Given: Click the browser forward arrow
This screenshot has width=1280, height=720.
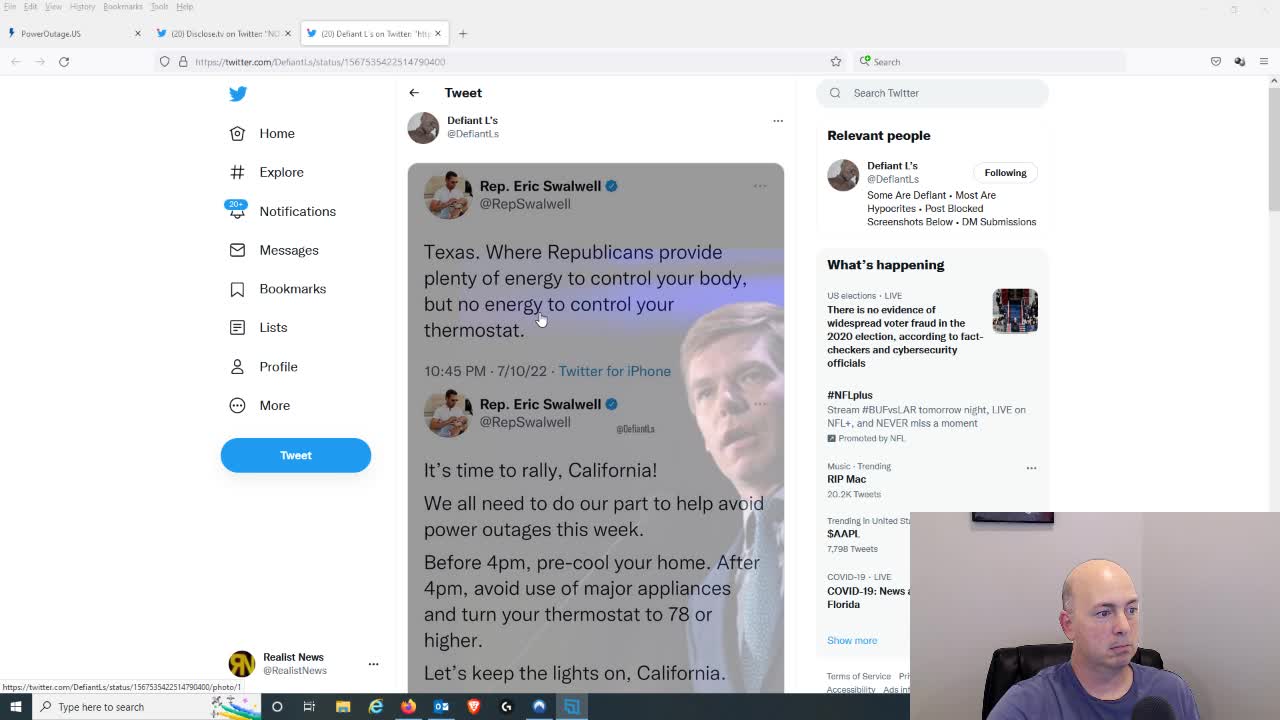Looking at the screenshot, I should coord(40,62).
